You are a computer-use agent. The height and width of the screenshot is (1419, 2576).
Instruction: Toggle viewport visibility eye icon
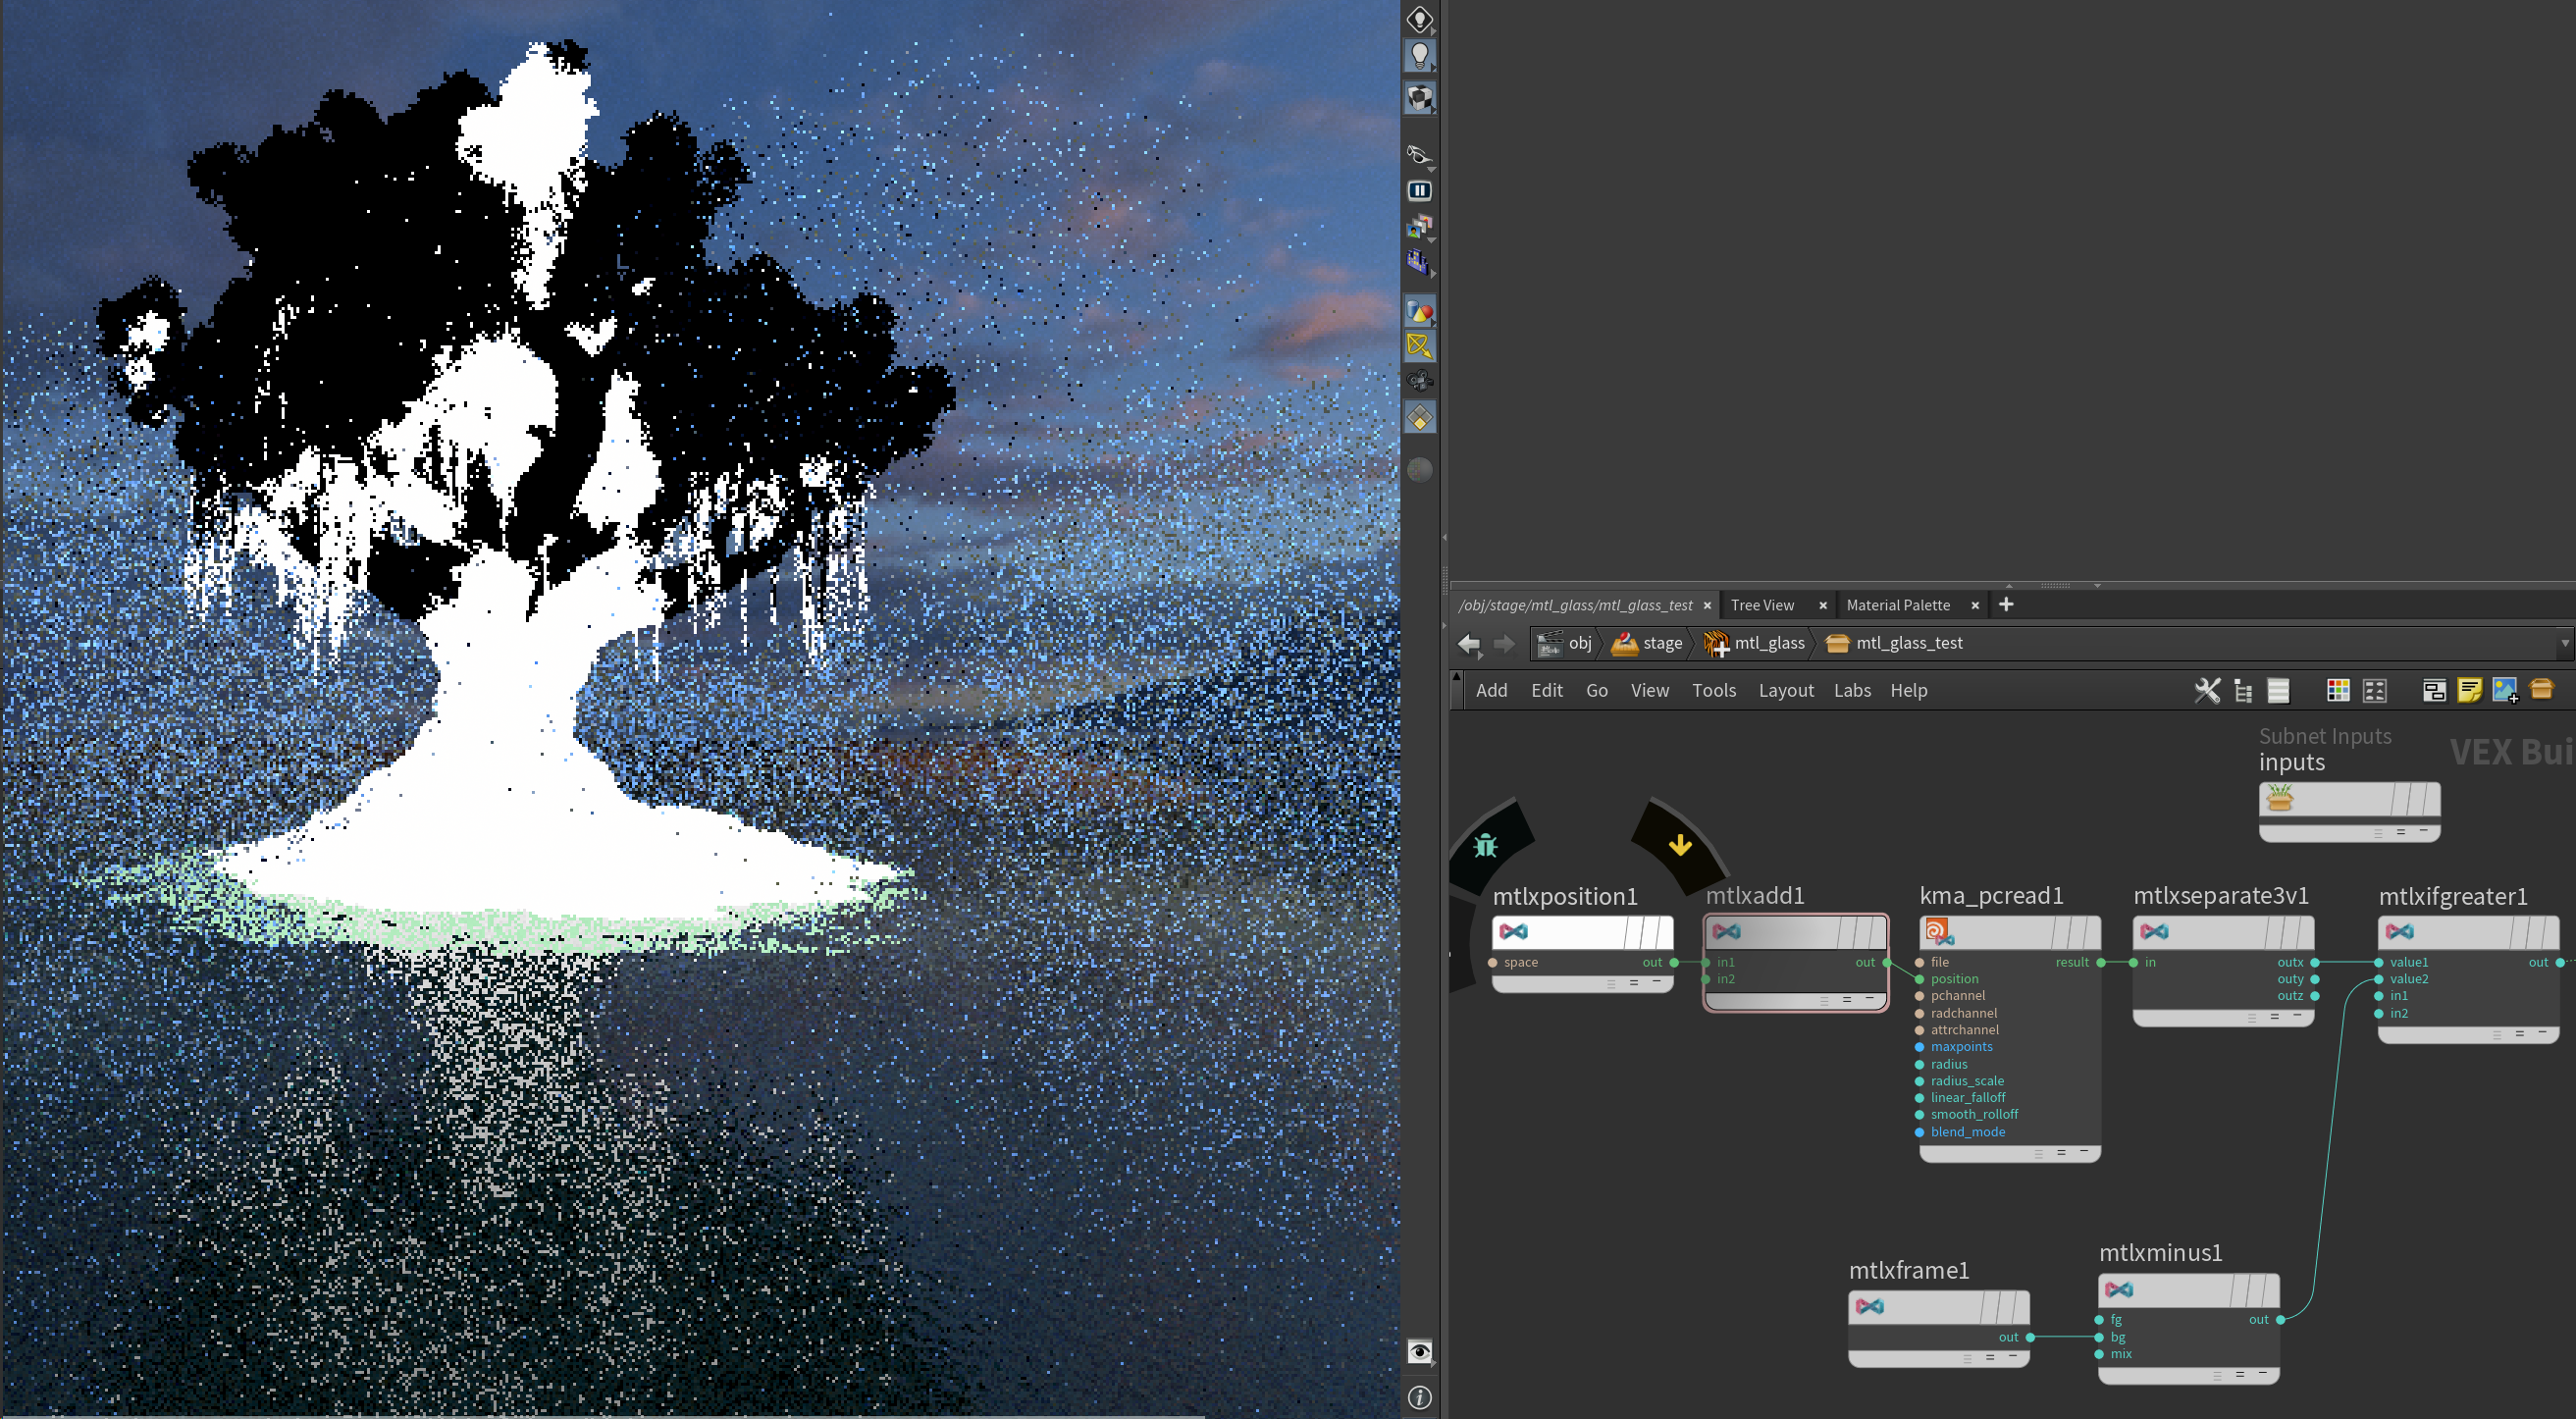click(x=1419, y=1351)
